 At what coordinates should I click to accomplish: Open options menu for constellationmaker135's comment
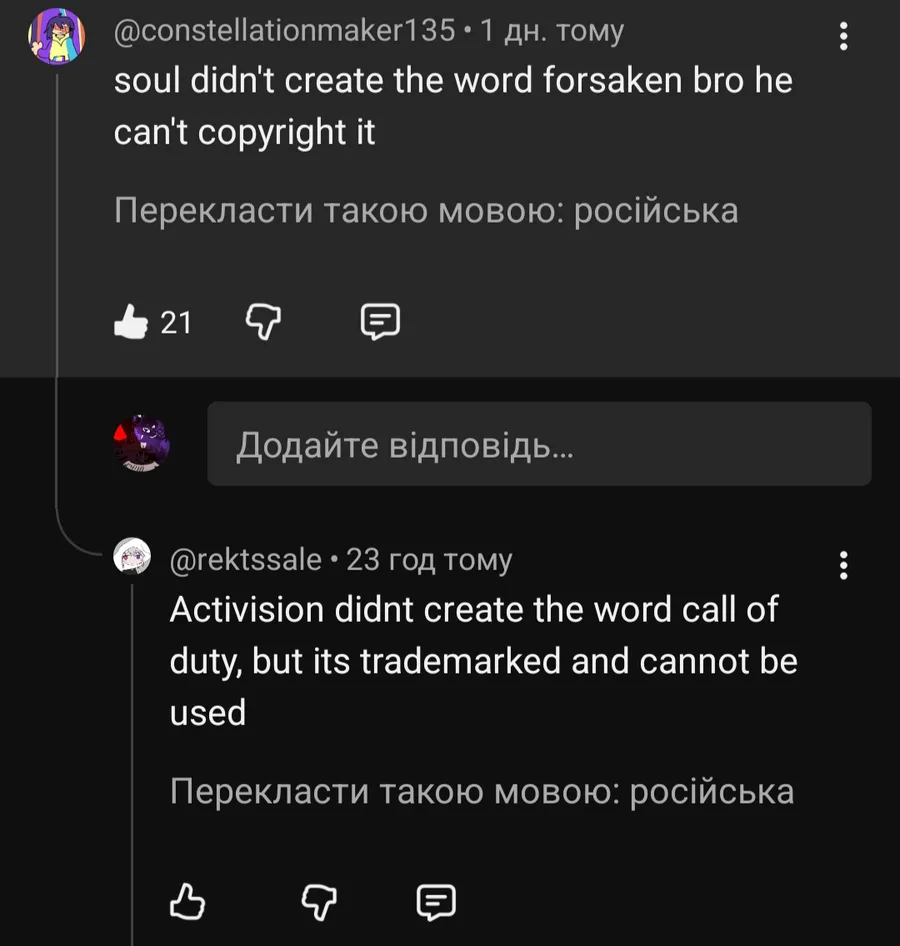click(x=844, y=37)
